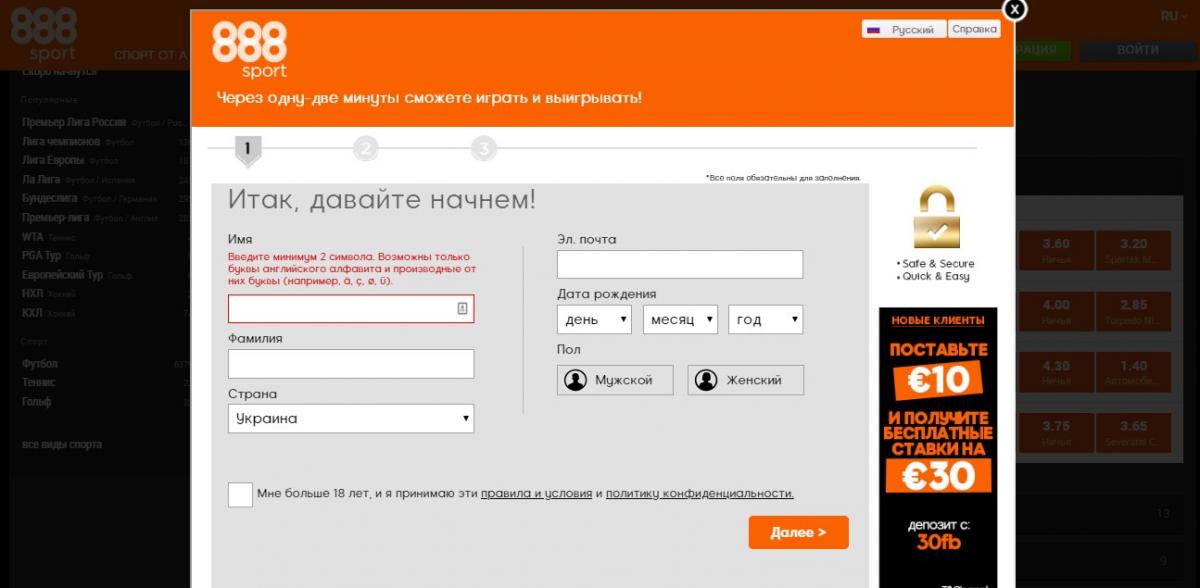Open все виды спорта in the sidebar

[x=62, y=444]
